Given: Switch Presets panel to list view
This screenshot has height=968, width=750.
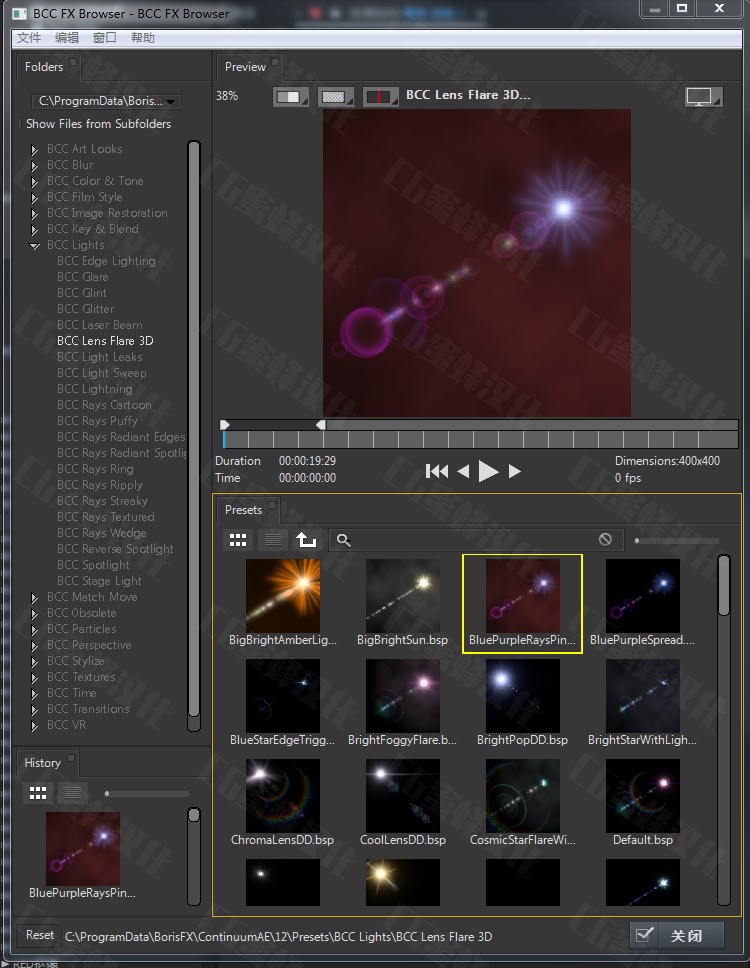Looking at the screenshot, I should pyautogui.click(x=271, y=540).
